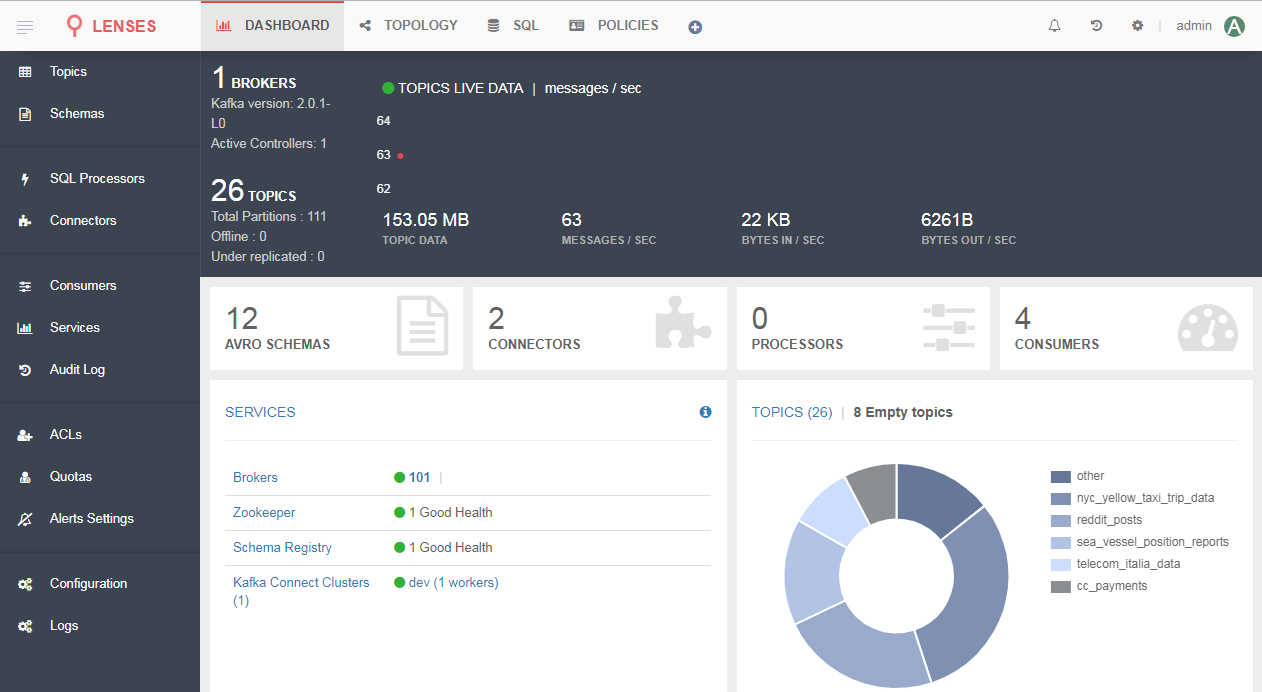The image size is (1262, 692).
Task: Click the history clock icon in header
Action: tap(1096, 26)
